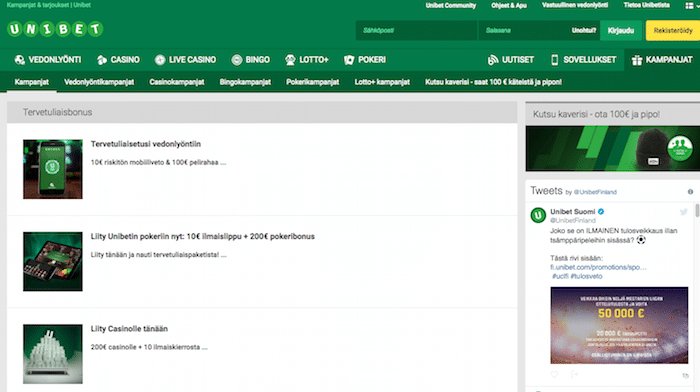Open Liity Casinolle tänään offer
This screenshot has height=392, width=700.
(x=129, y=329)
